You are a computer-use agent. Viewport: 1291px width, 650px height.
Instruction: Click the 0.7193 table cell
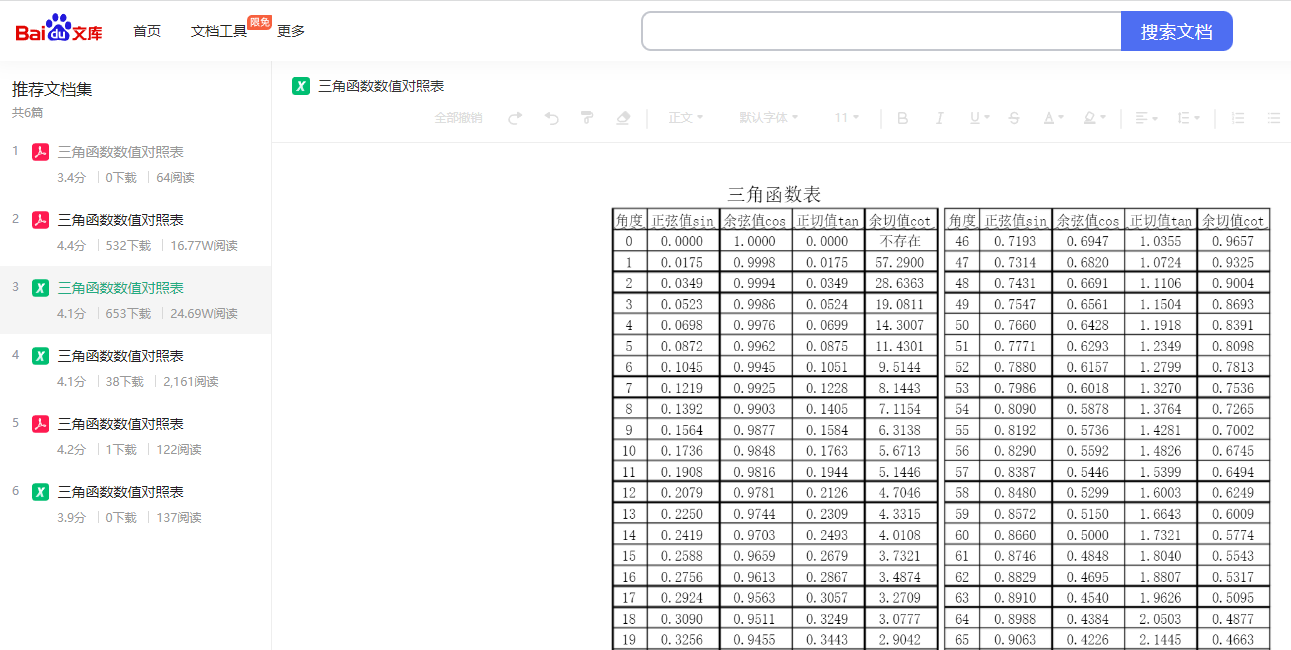pos(1016,241)
